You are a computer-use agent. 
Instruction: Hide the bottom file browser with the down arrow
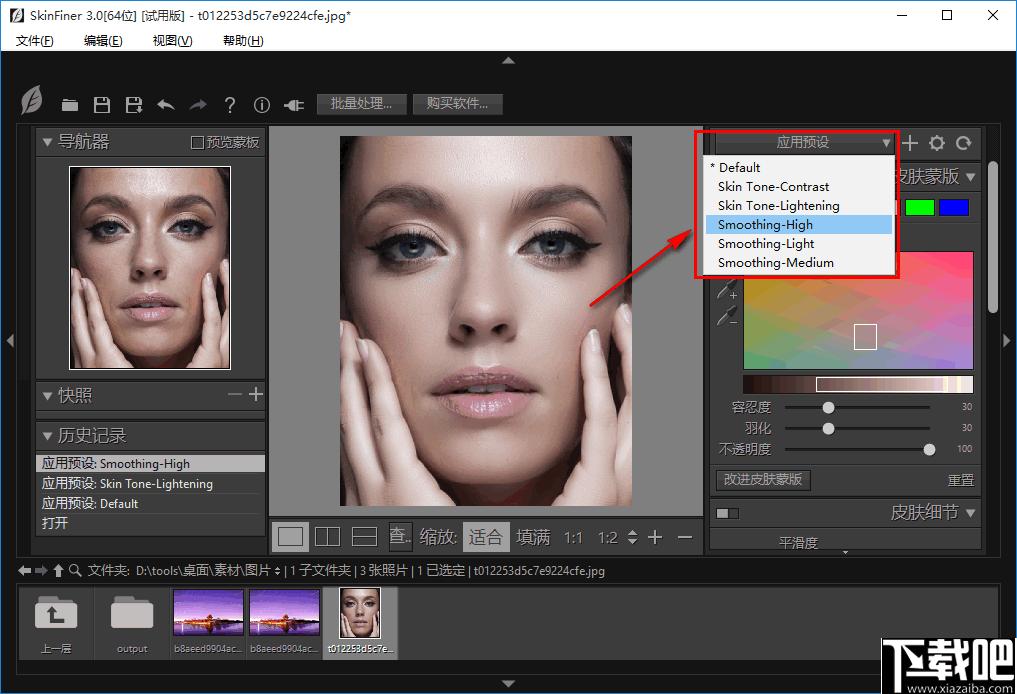pos(508,684)
